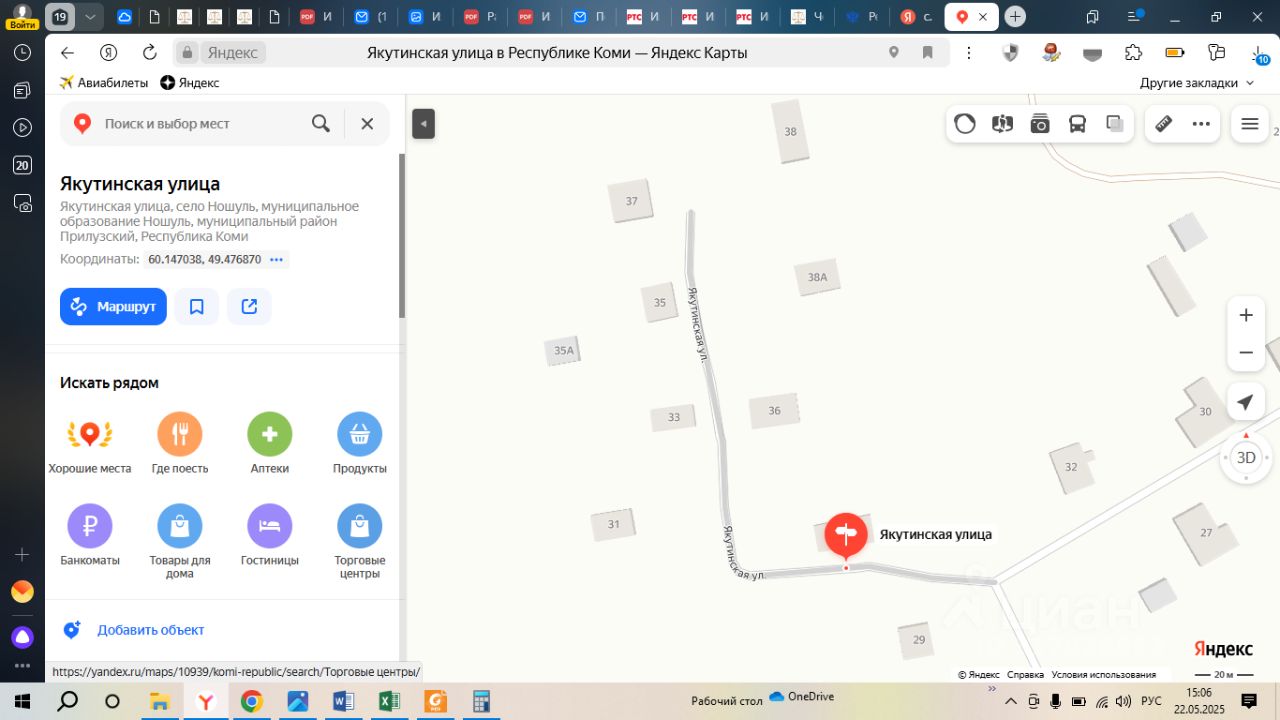The image size is (1280, 720).
Task: Switch the map to 3D view
Action: point(1246,458)
